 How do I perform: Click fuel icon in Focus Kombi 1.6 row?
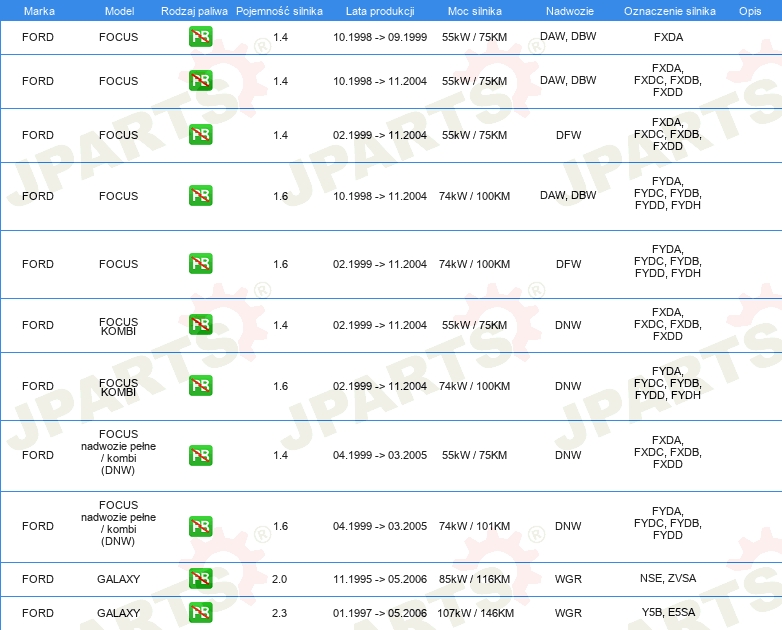click(200, 386)
